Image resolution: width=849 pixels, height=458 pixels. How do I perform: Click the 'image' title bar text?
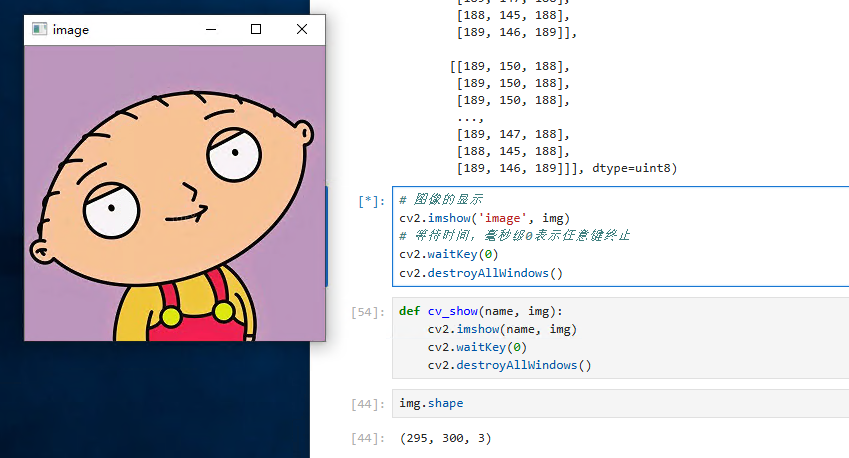tap(71, 30)
